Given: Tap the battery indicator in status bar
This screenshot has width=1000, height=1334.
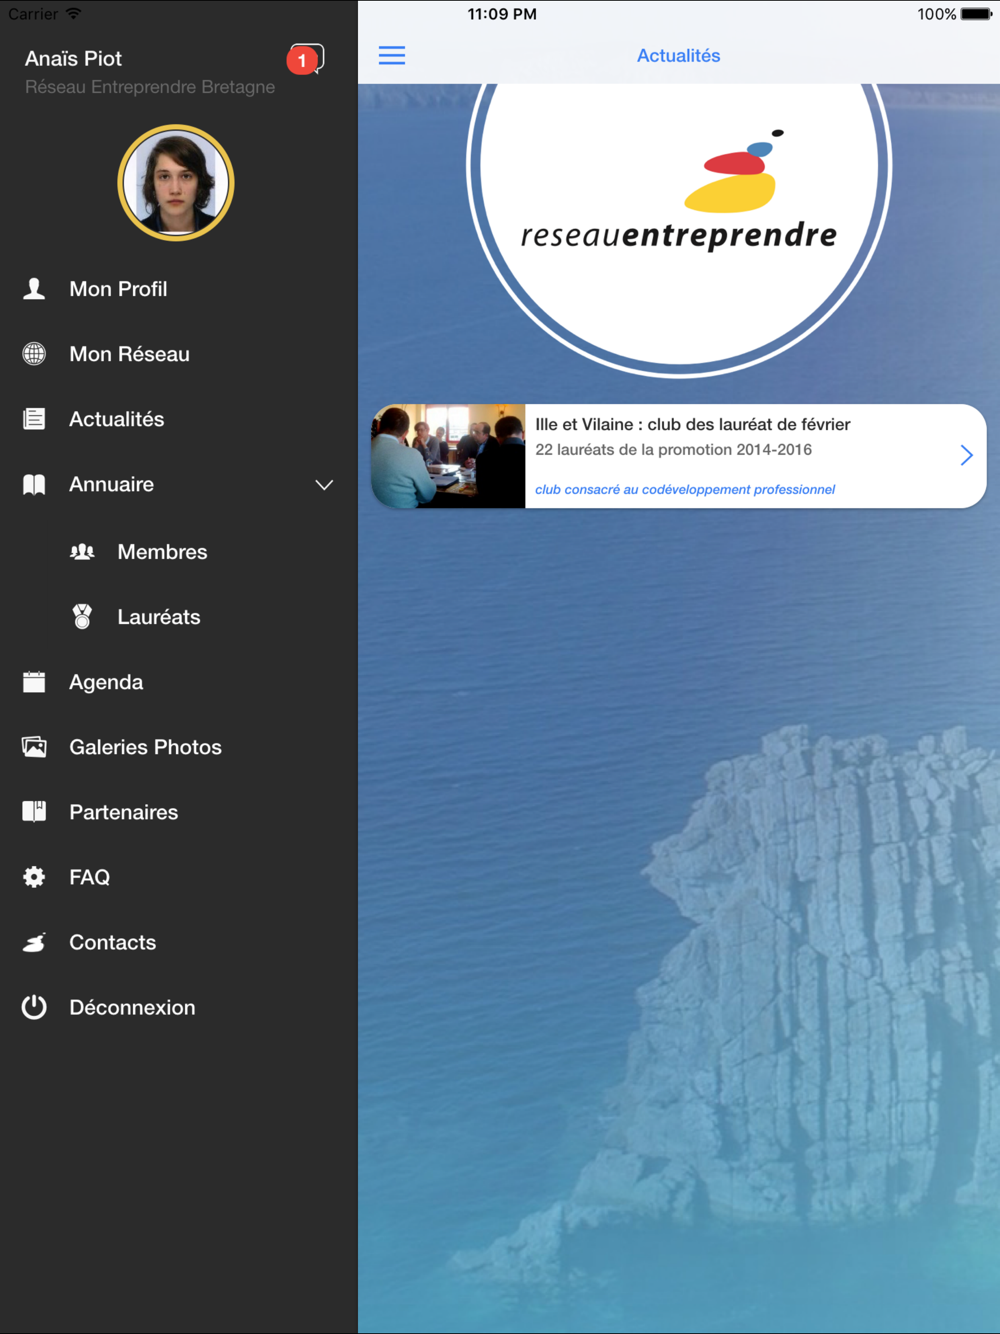Looking at the screenshot, I should click(x=977, y=14).
